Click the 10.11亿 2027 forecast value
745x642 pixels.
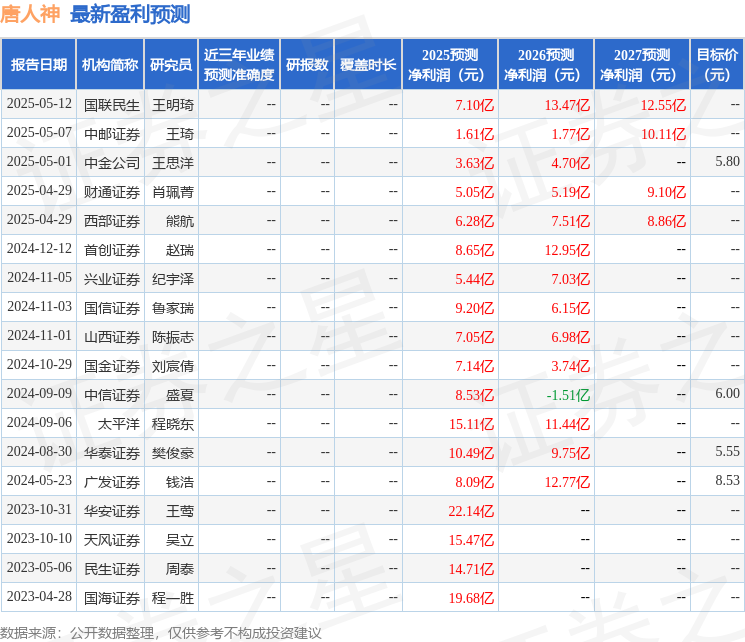[663, 134]
